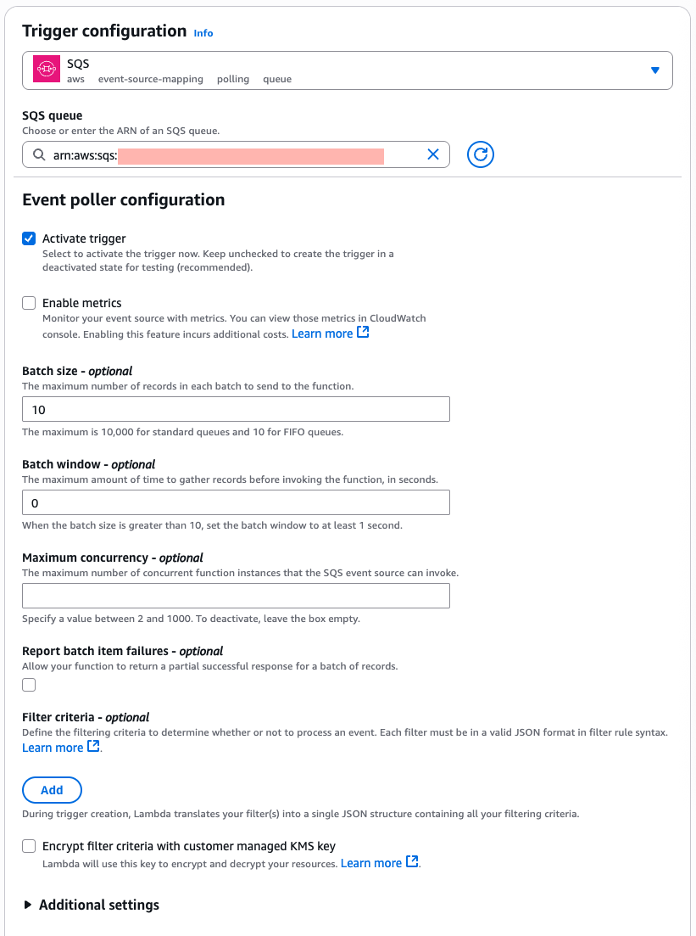
Task: Enable encrypting filter criteria with KMS key
Action: (29, 845)
